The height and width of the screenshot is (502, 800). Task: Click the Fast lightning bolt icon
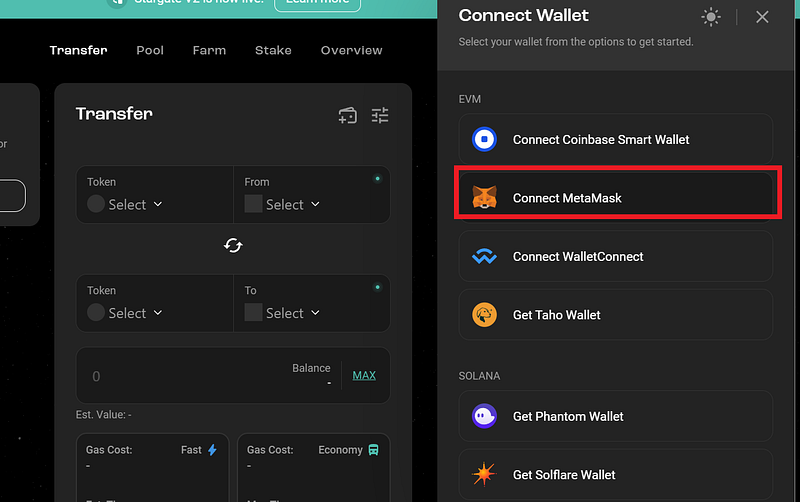pos(212,449)
